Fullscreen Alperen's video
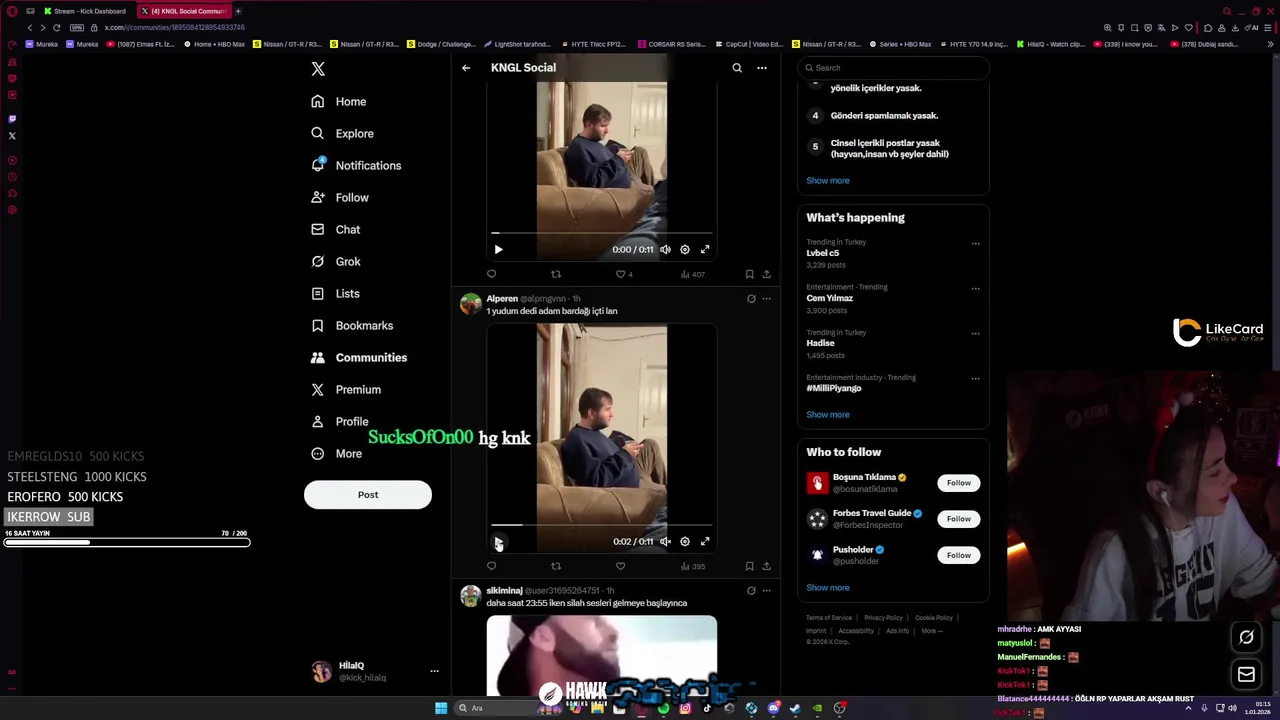Image resolution: width=1280 pixels, height=720 pixels. tap(705, 542)
